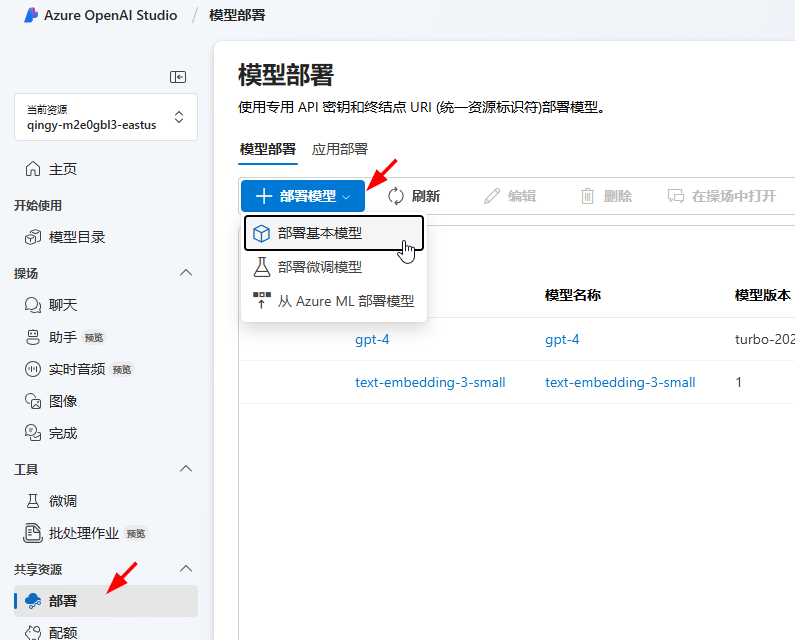Click the 刷新 refresh button

pos(414,196)
